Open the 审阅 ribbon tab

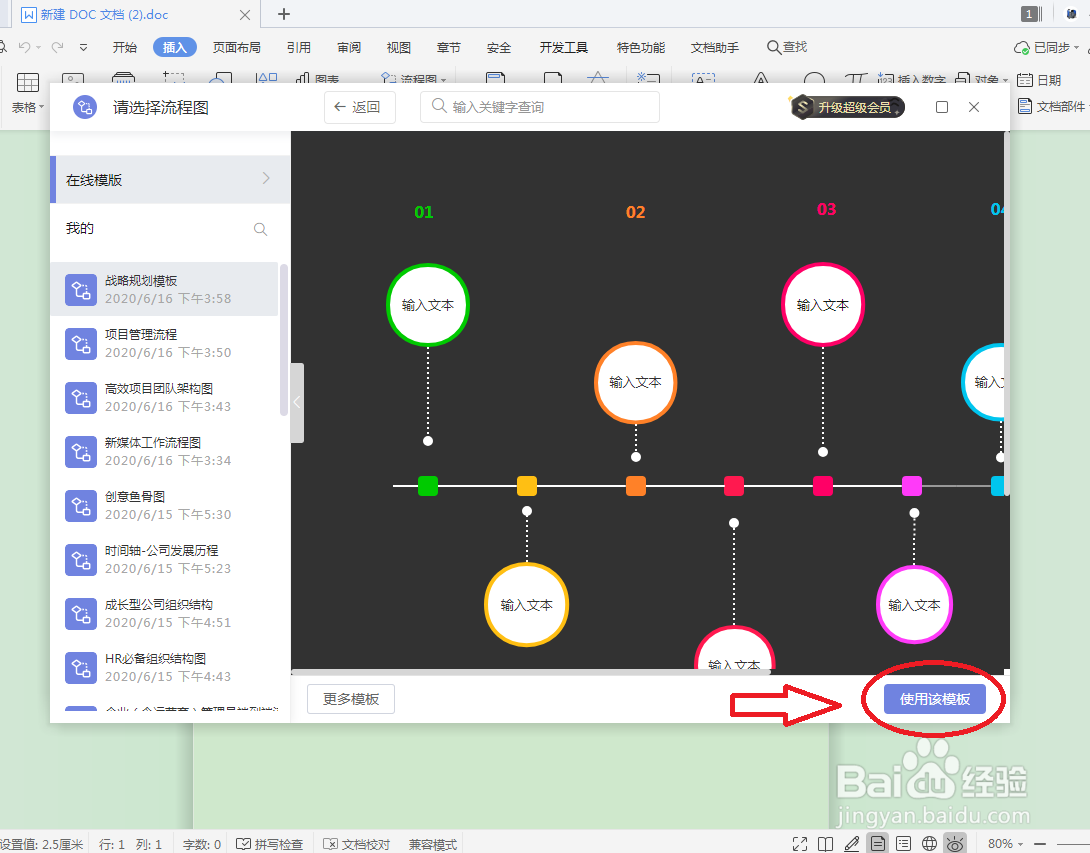tap(349, 47)
